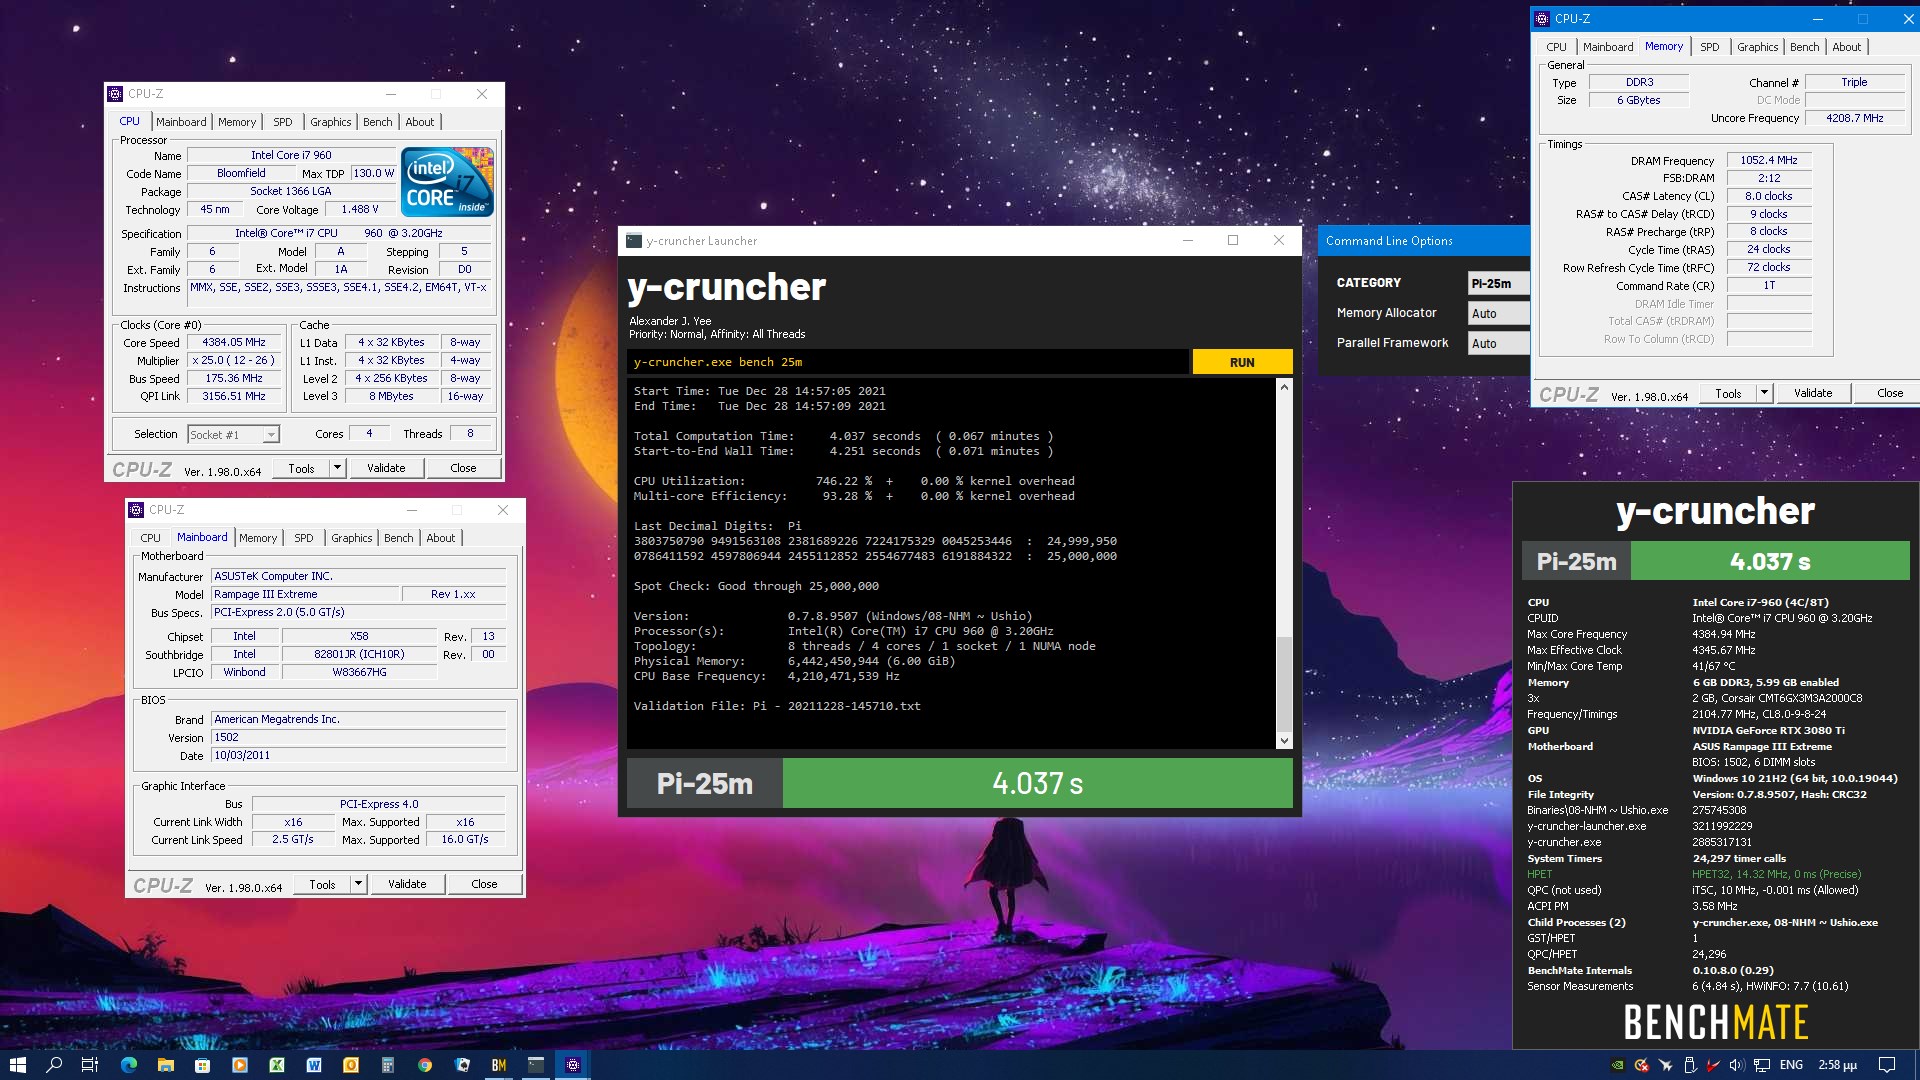Click Core Speed value 4384.05 MHz
The height and width of the screenshot is (1080, 1920).
click(234, 342)
